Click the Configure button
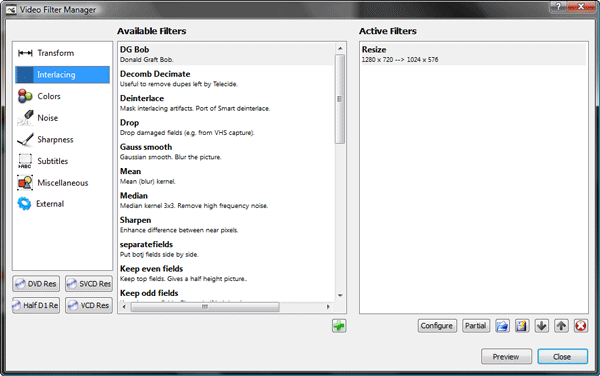600x376 pixels. click(437, 326)
